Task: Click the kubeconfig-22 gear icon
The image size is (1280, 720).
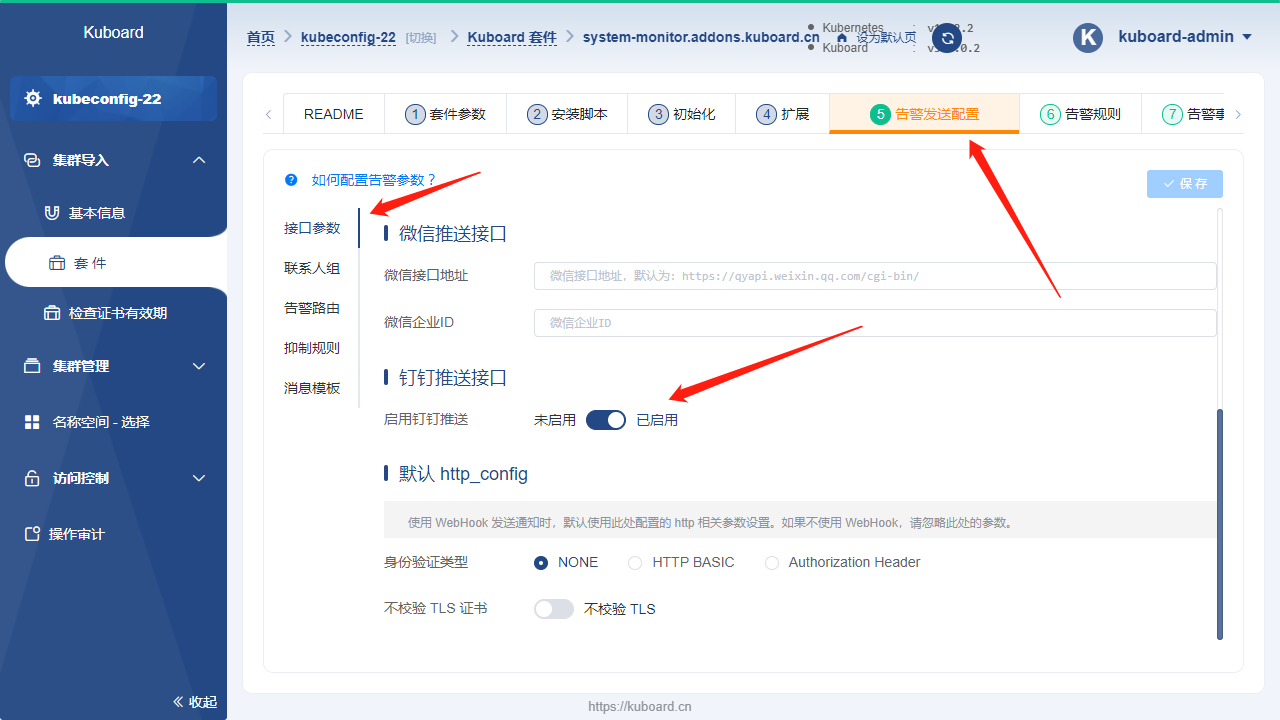Action: click(x=33, y=99)
